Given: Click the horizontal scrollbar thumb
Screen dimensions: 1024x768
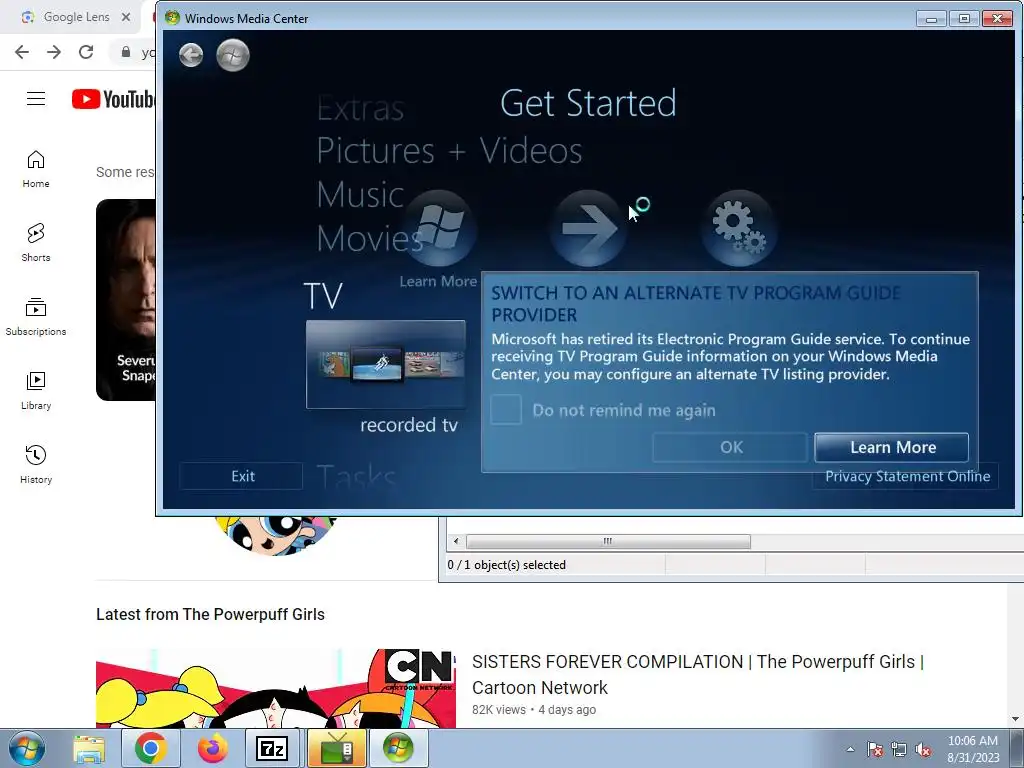Looking at the screenshot, I should 608,541.
